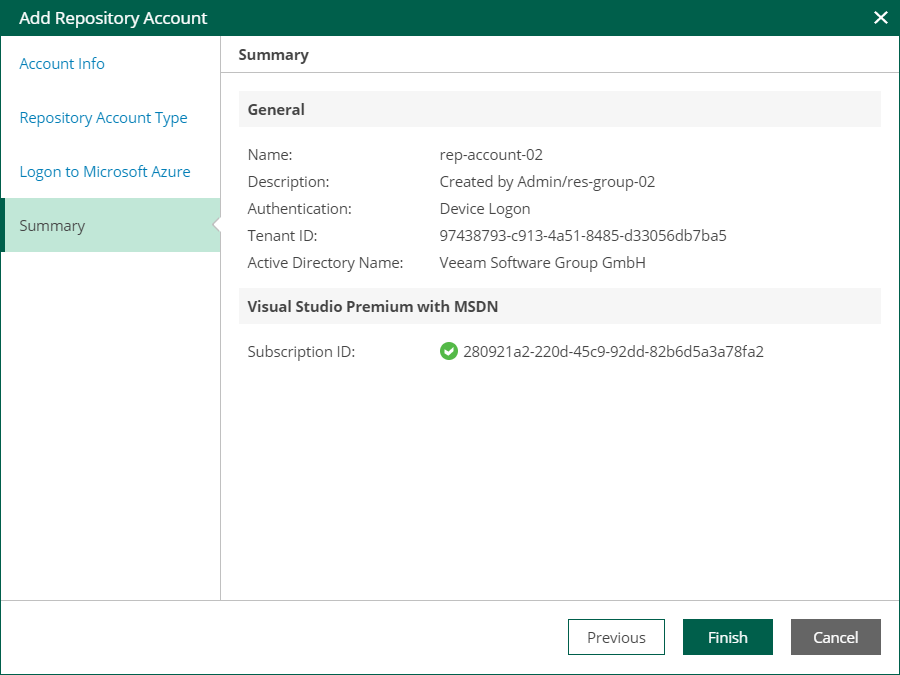
Task: Click the Tenant ID value text
Action: (x=582, y=236)
